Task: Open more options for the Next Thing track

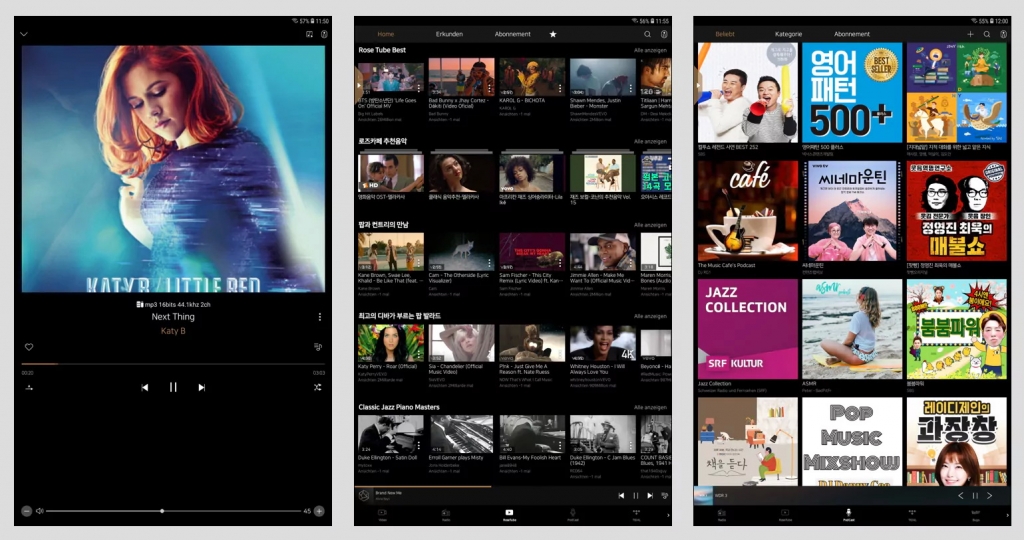Action: 319,317
